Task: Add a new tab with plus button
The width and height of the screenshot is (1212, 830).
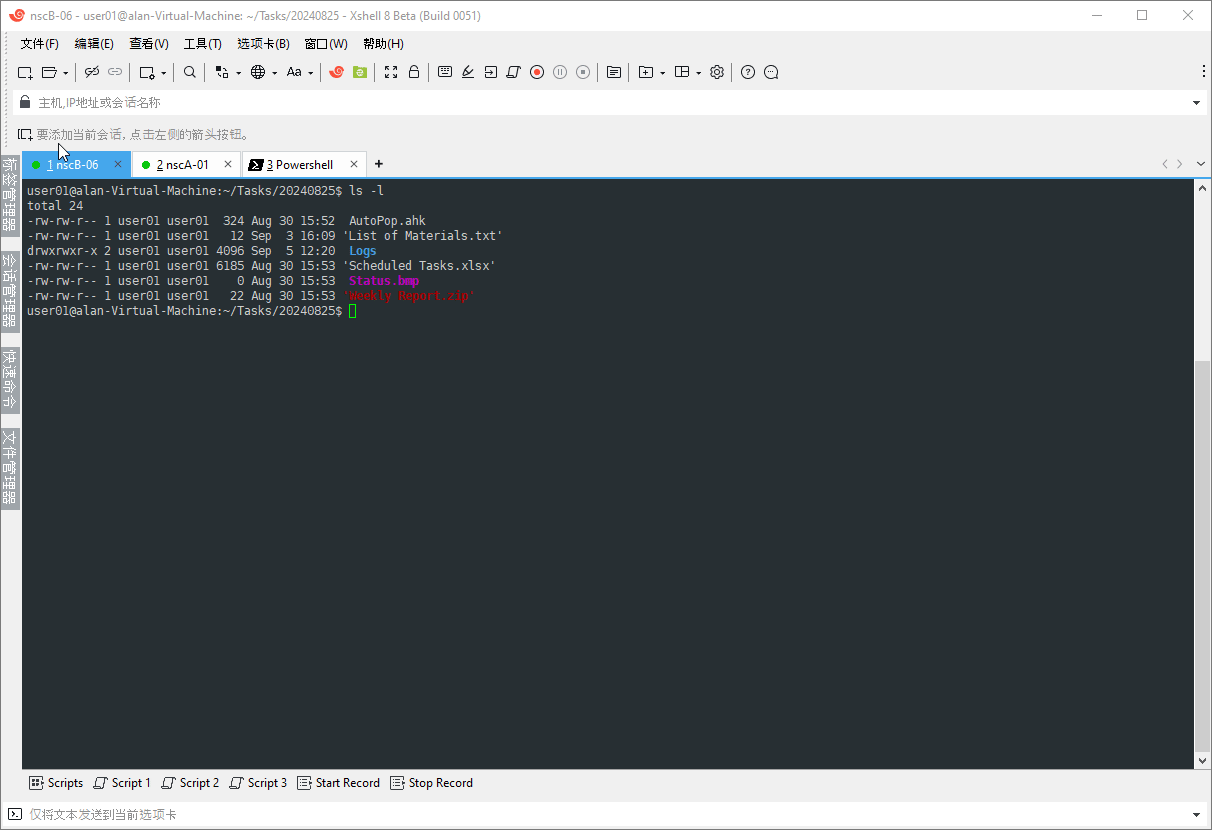Action: tap(378, 165)
